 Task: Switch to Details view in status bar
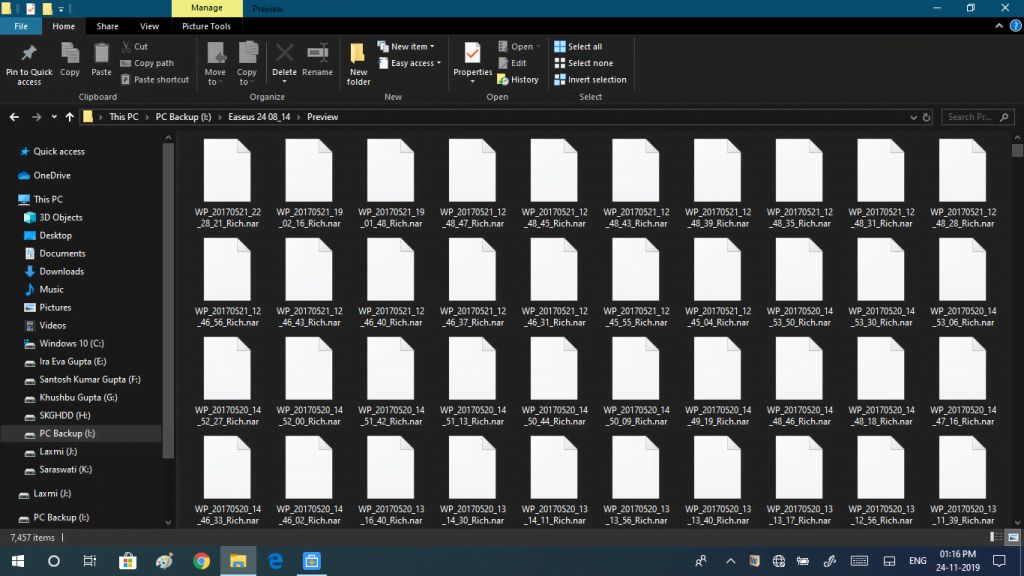coord(995,537)
